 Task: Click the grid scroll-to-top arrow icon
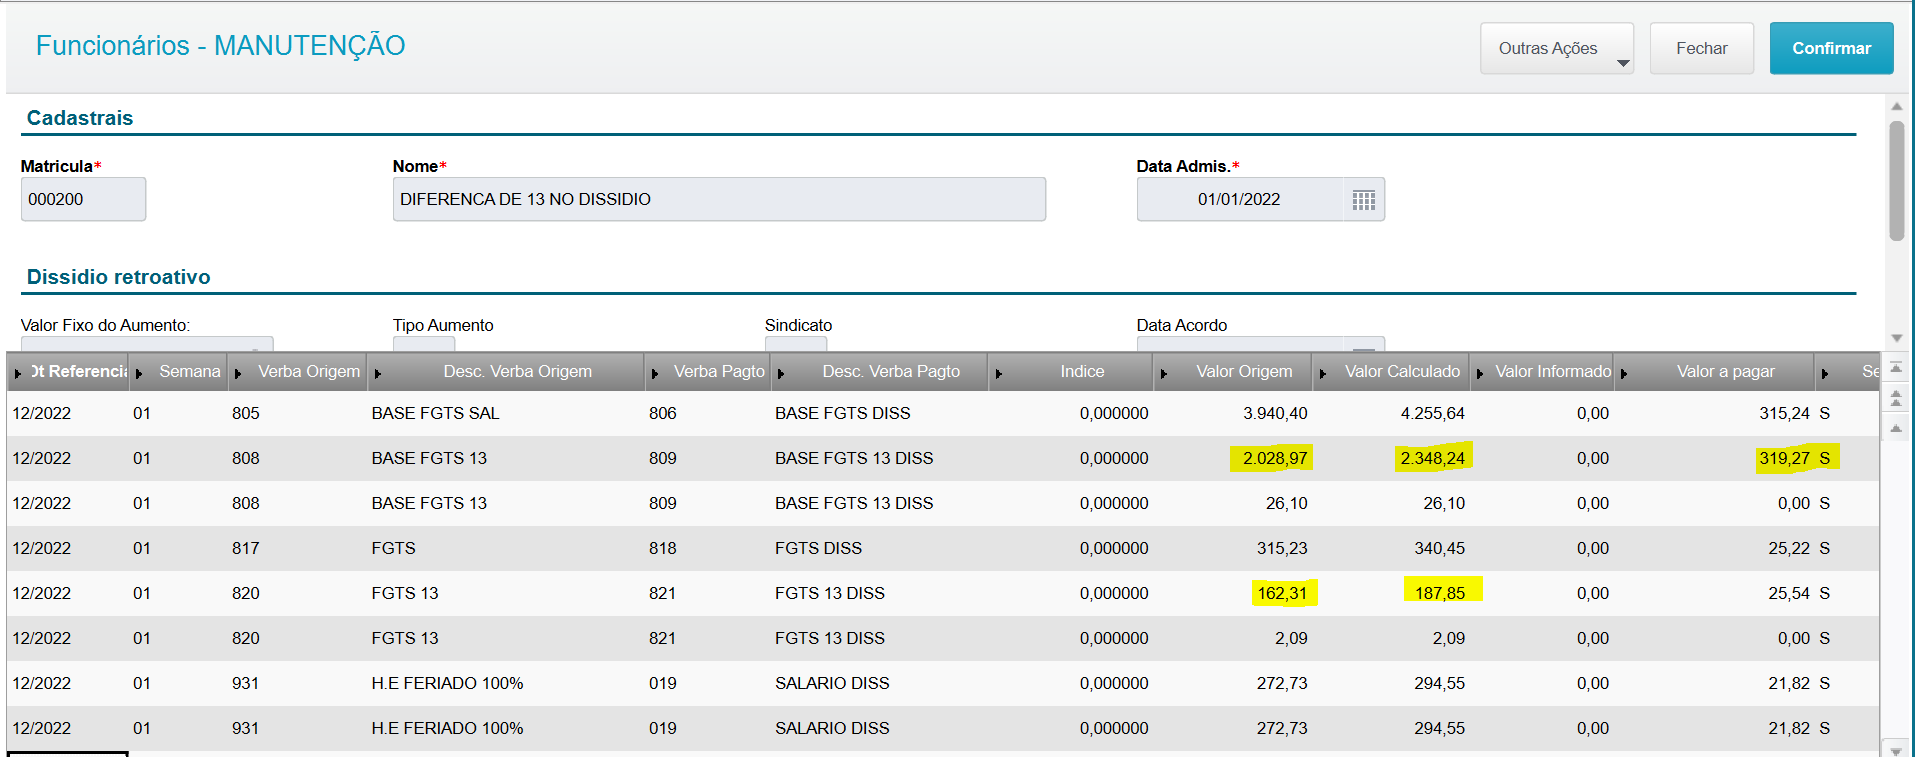pyautogui.click(x=1896, y=368)
